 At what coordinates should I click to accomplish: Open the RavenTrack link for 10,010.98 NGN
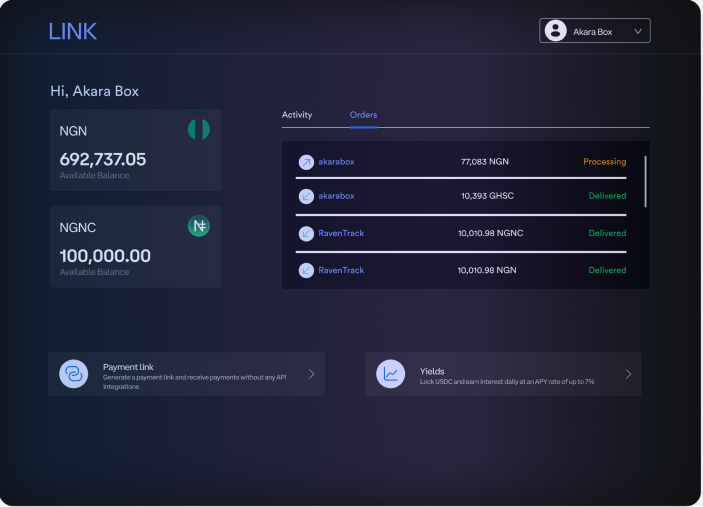click(341, 270)
